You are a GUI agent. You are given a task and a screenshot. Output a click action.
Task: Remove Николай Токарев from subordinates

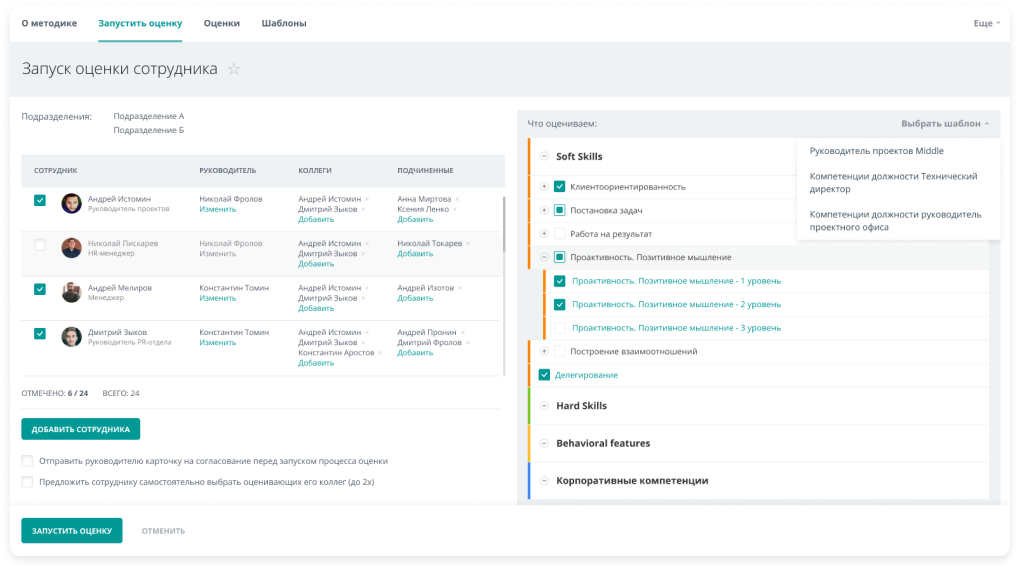[x=470, y=243]
